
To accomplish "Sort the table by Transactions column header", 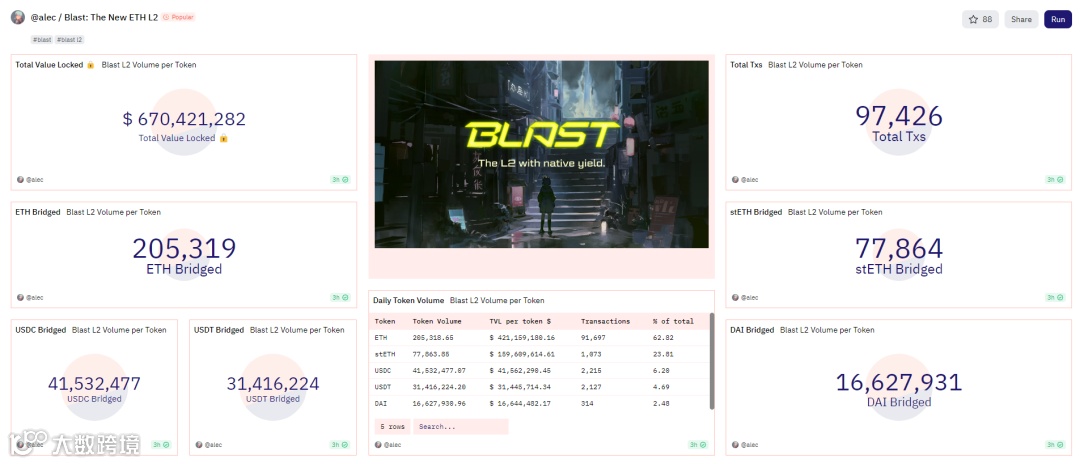I will (605, 321).
